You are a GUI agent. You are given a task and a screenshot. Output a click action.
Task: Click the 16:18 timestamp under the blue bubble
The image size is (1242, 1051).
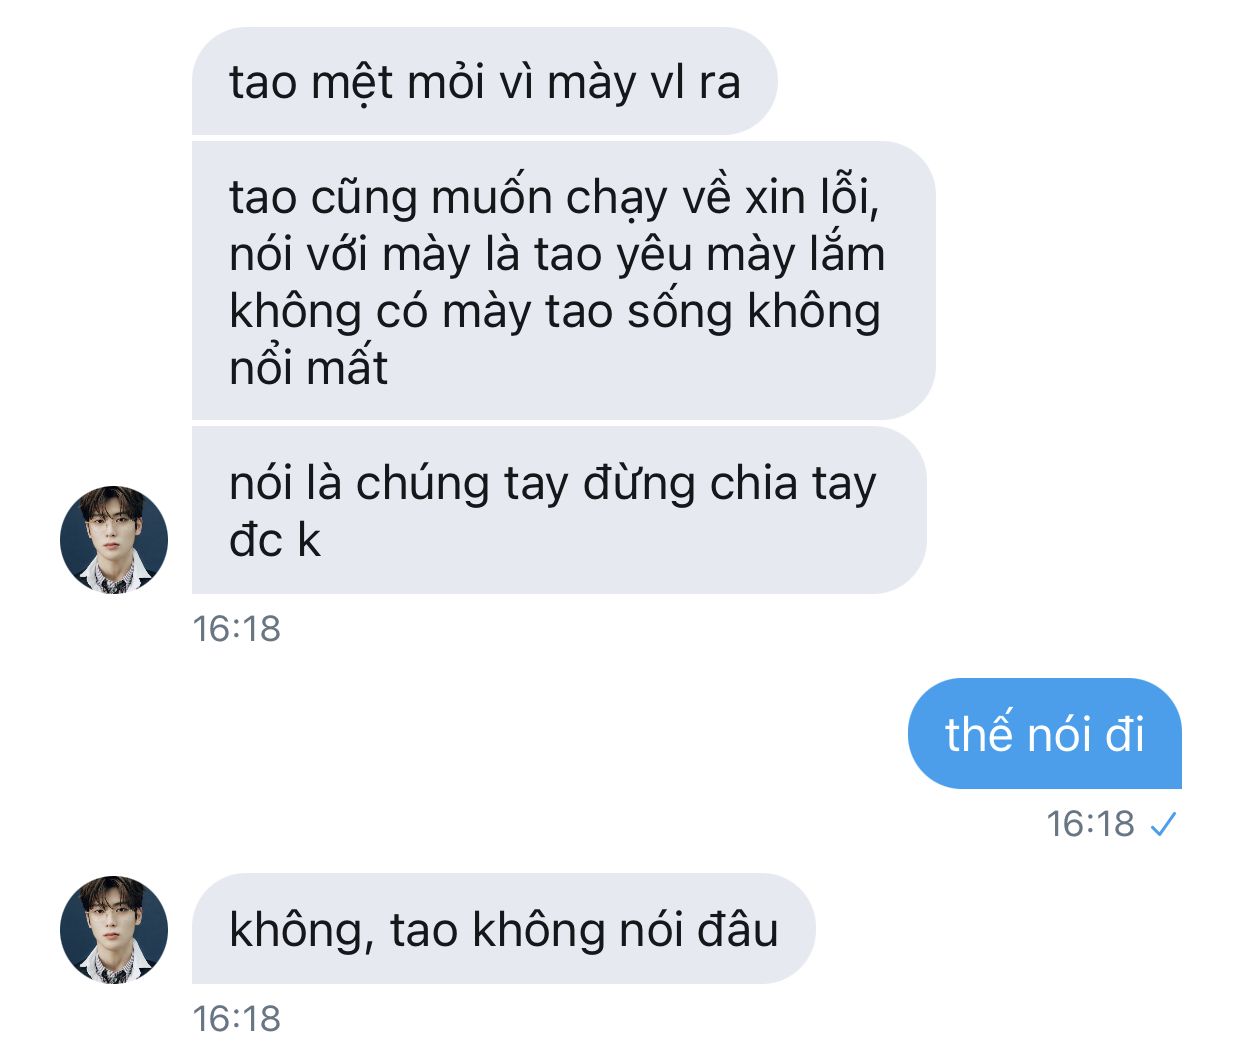pos(1090,824)
